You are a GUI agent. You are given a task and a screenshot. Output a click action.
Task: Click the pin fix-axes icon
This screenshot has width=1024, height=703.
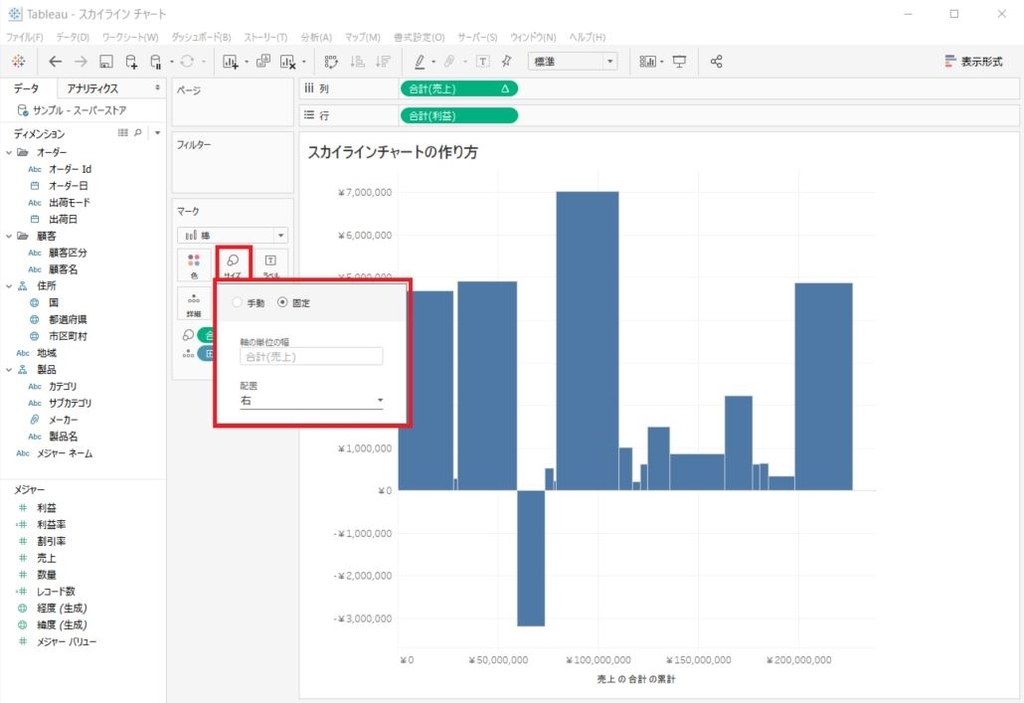pyautogui.click(x=506, y=61)
